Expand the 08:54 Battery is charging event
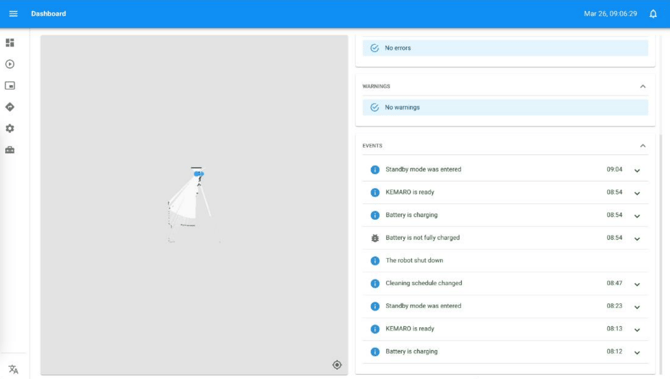This screenshot has height=379, width=670. 637,216
